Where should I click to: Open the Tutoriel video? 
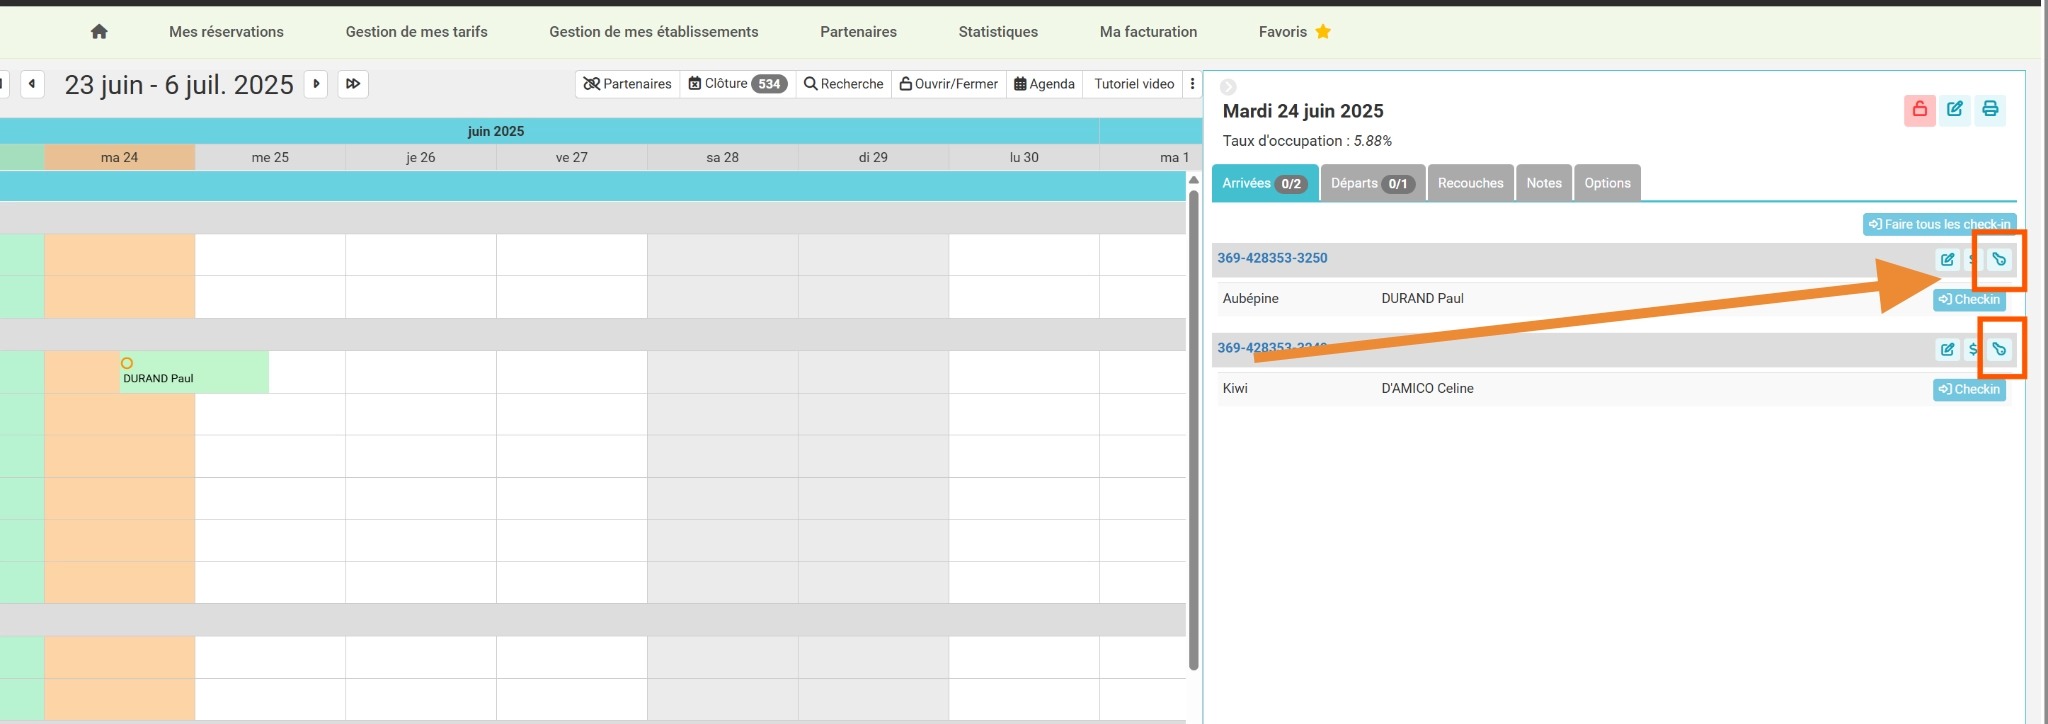click(x=1134, y=84)
